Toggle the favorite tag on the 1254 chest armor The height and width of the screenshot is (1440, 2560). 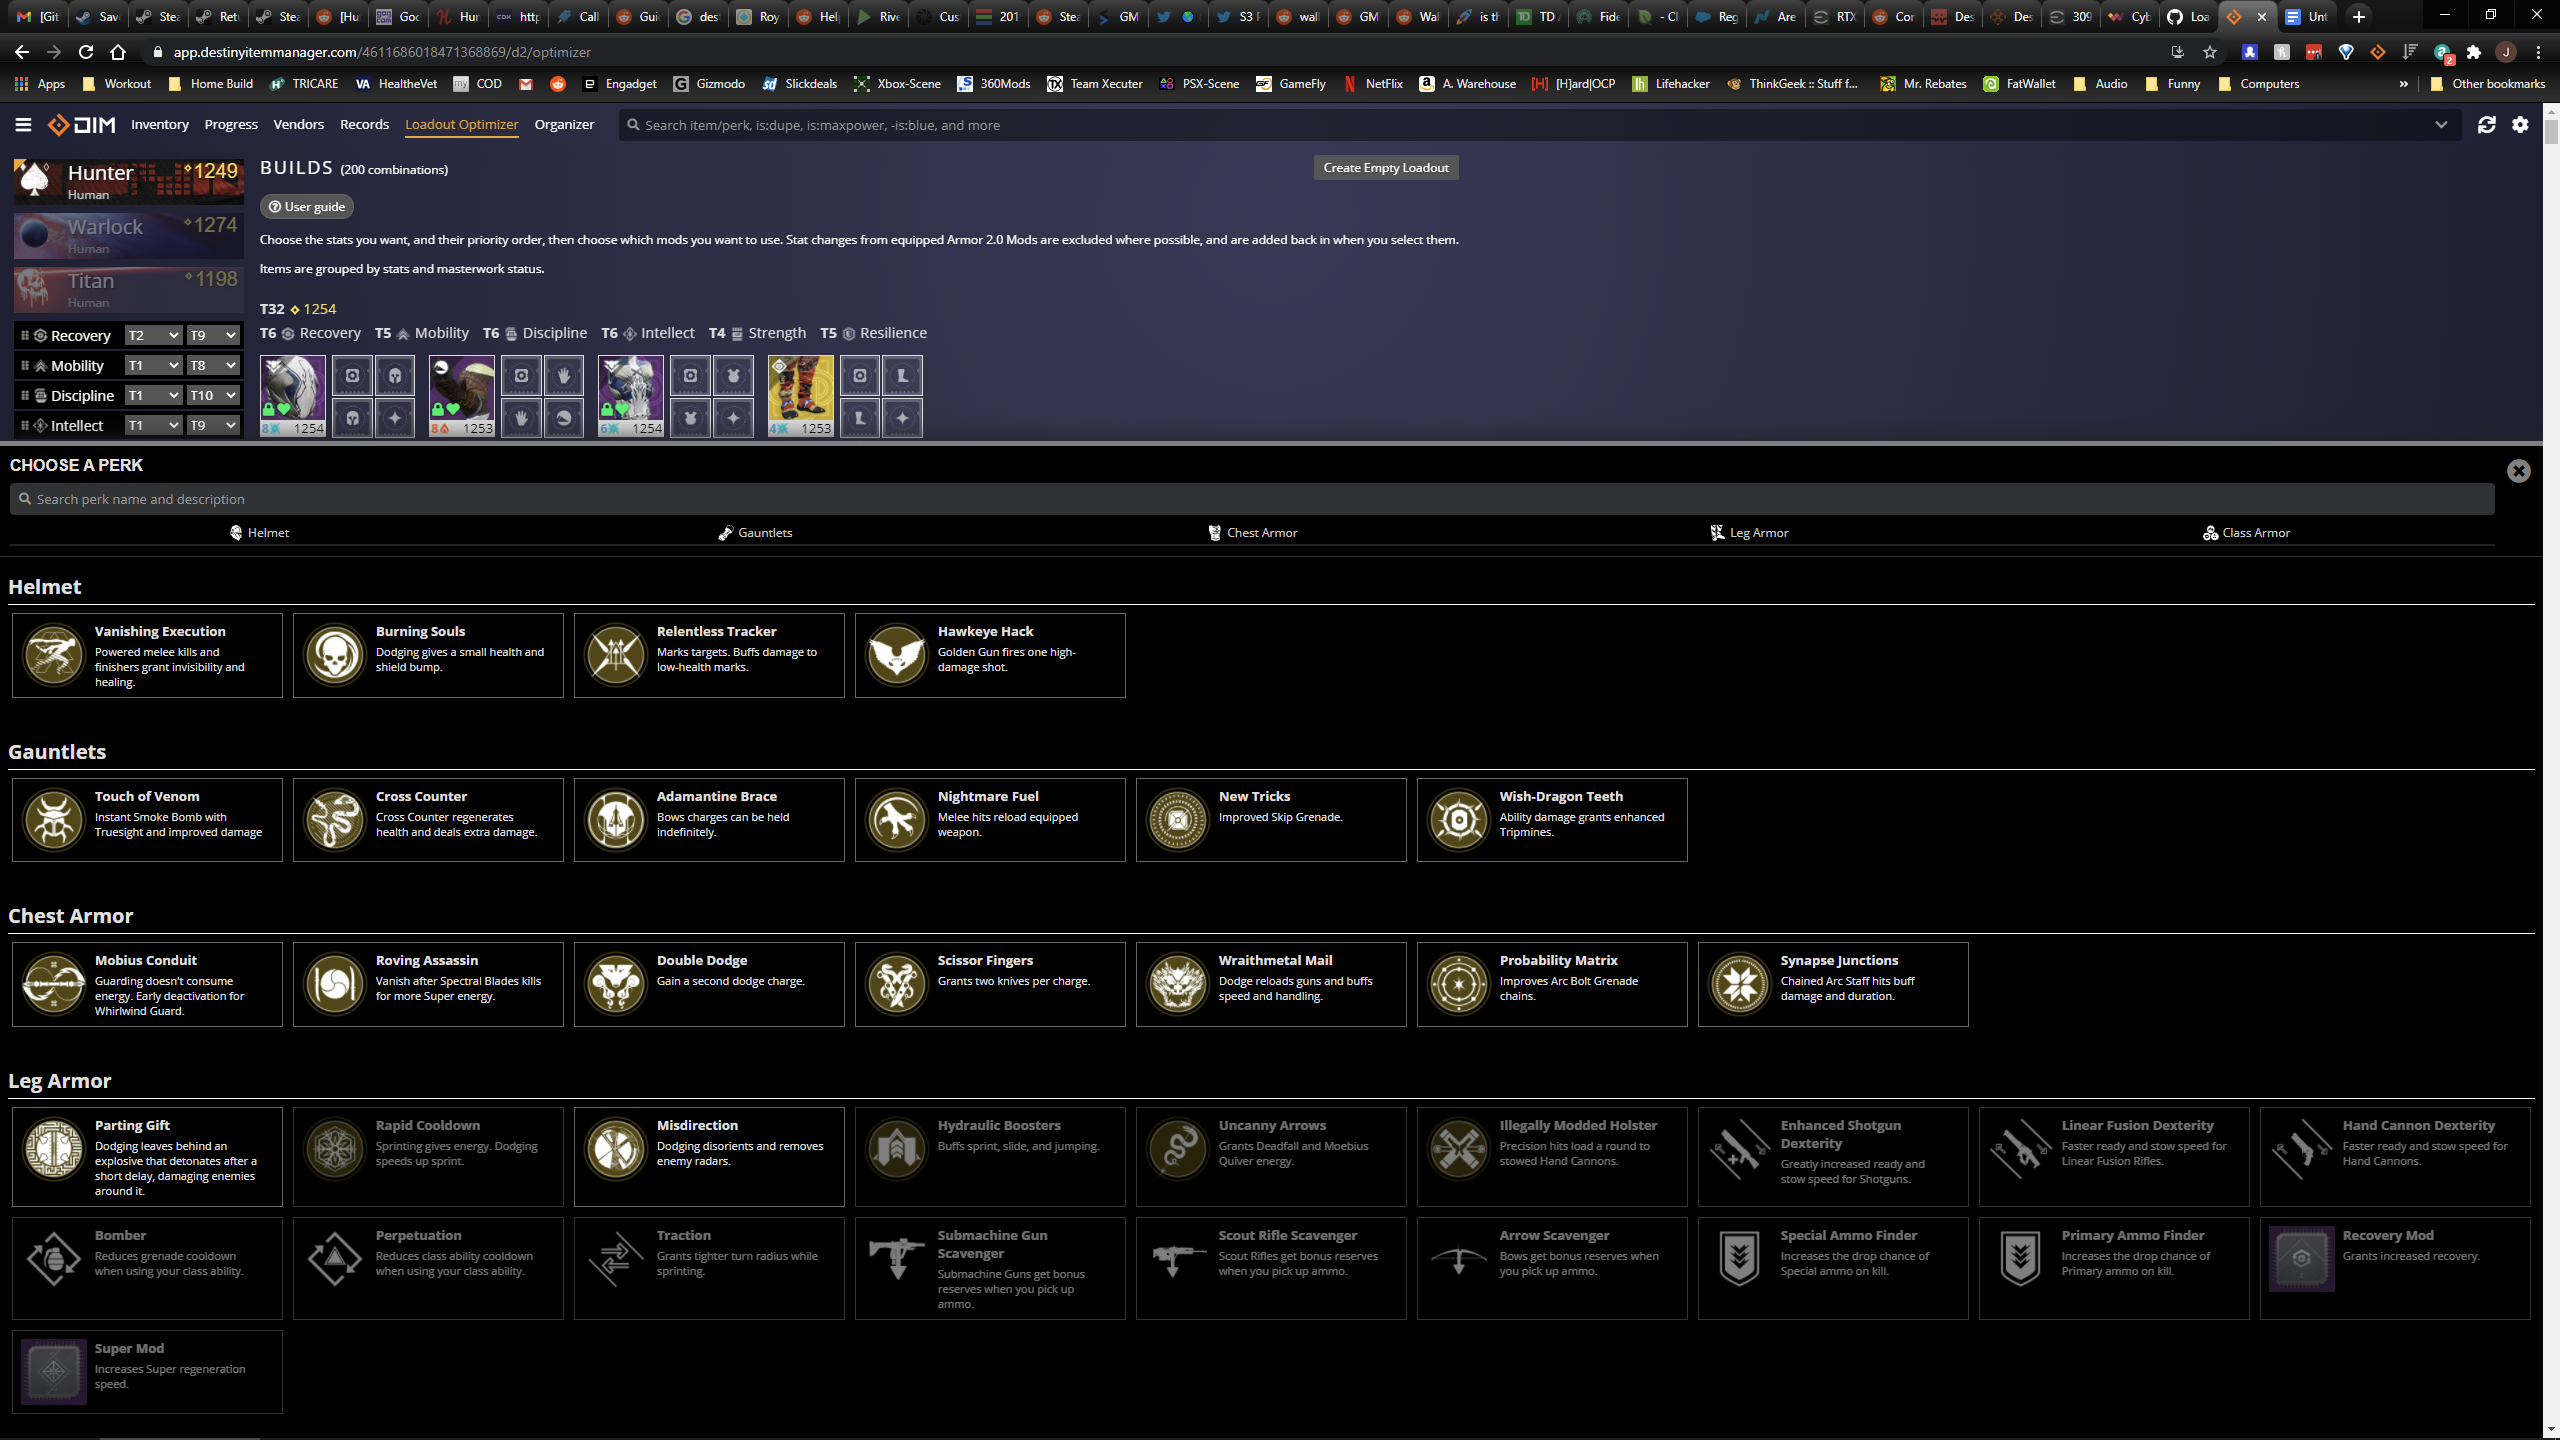click(620, 408)
